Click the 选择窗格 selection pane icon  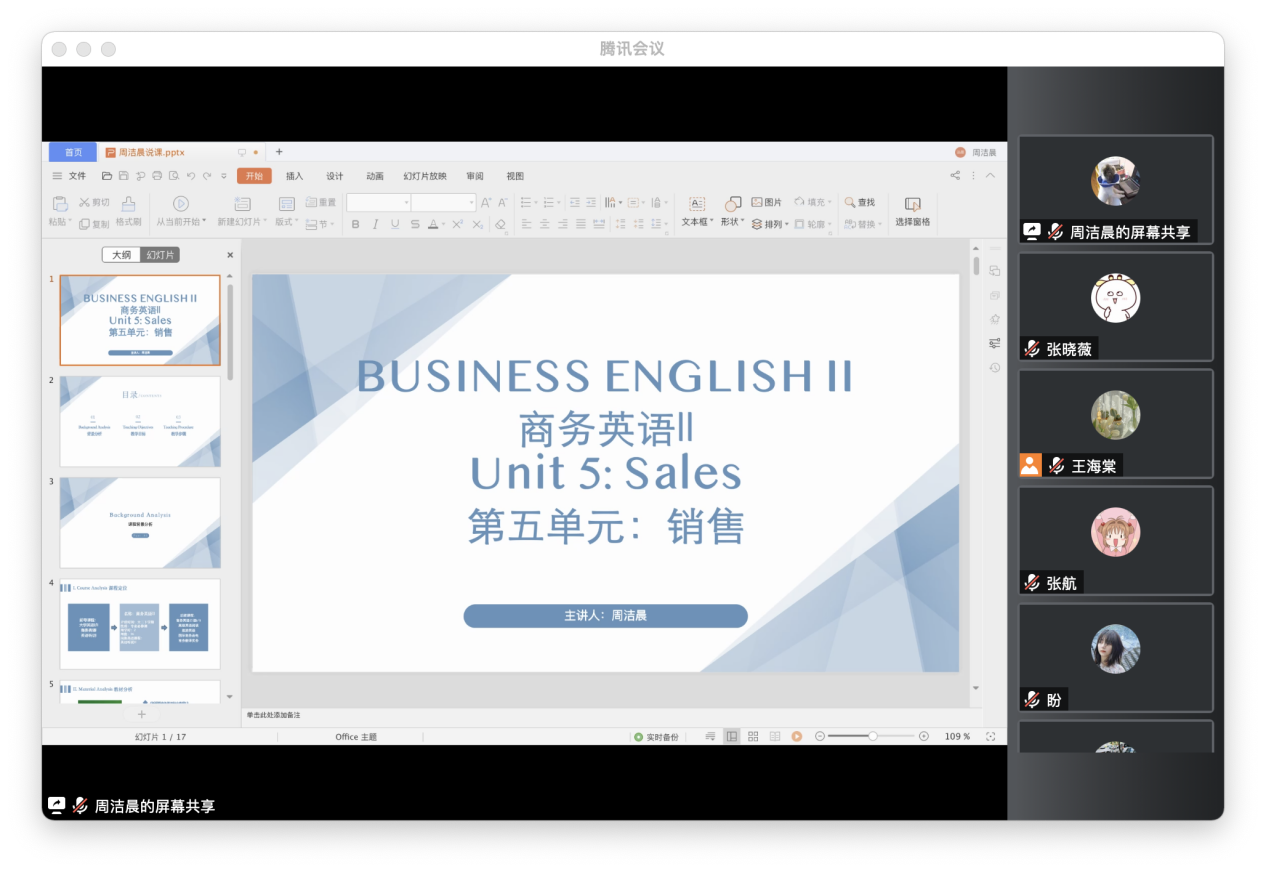pyautogui.click(x=912, y=213)
